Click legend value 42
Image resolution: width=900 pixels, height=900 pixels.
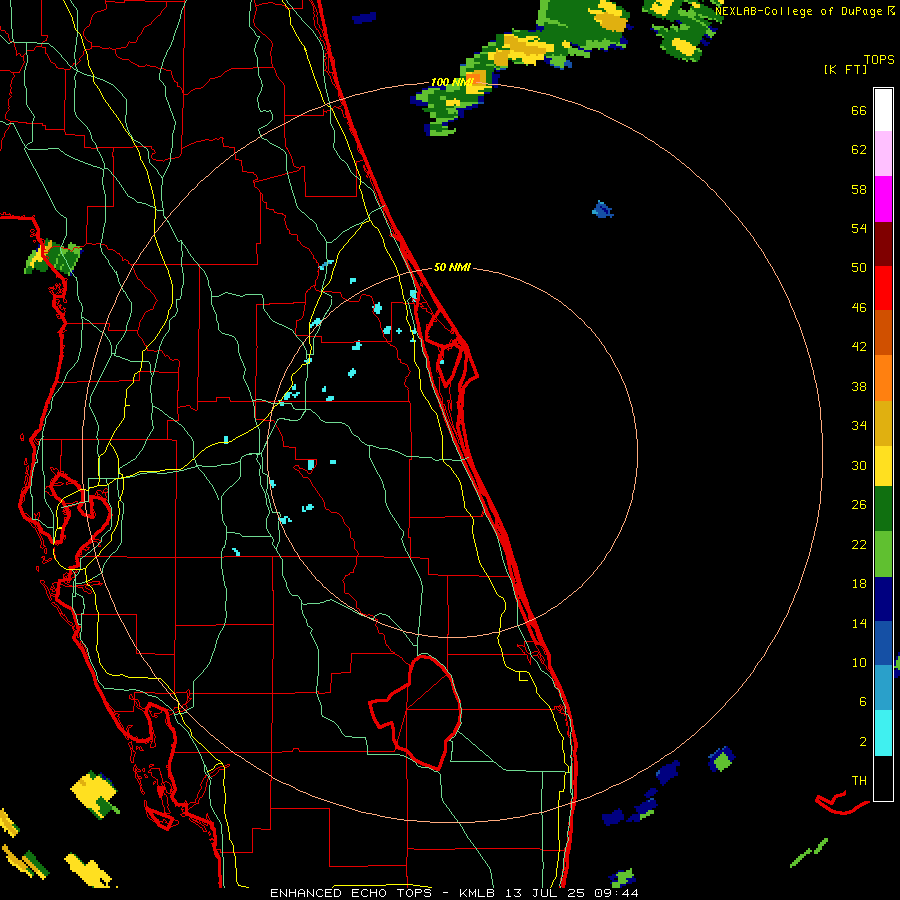pyautogui.click(x=859, y=347)
